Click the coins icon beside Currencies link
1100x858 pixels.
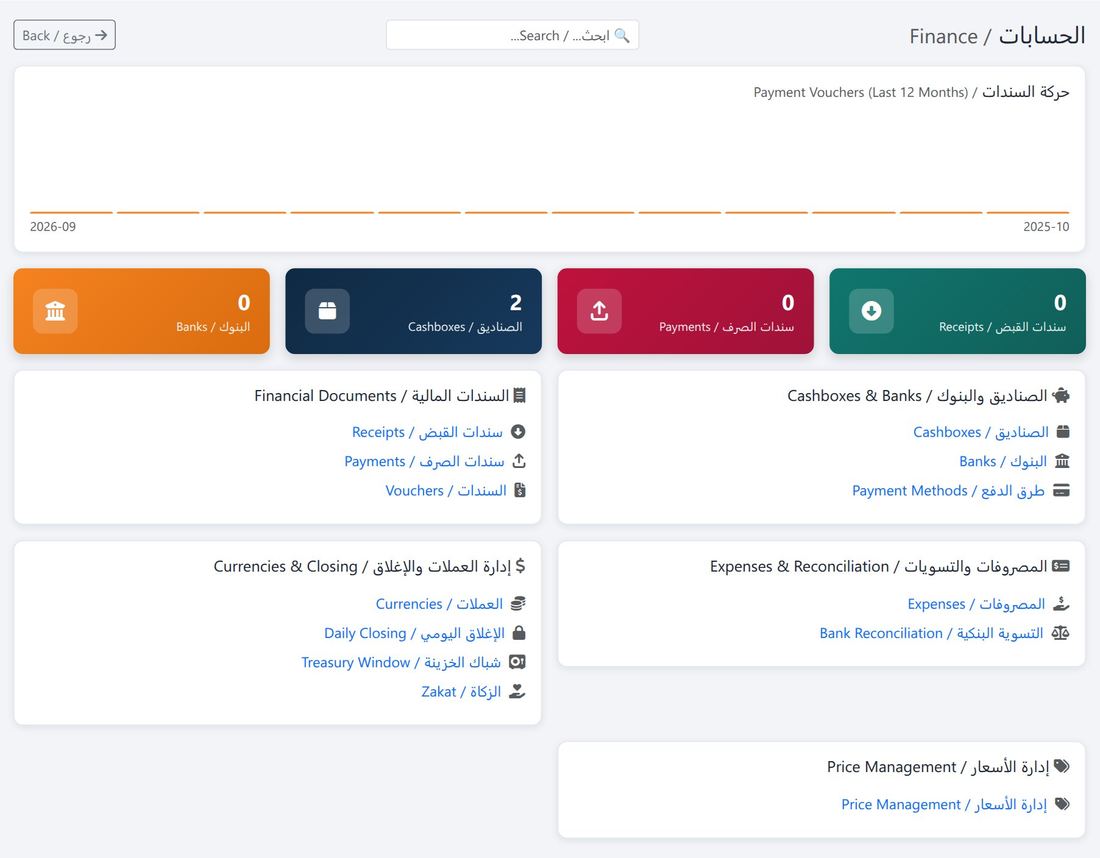(518, 603)
